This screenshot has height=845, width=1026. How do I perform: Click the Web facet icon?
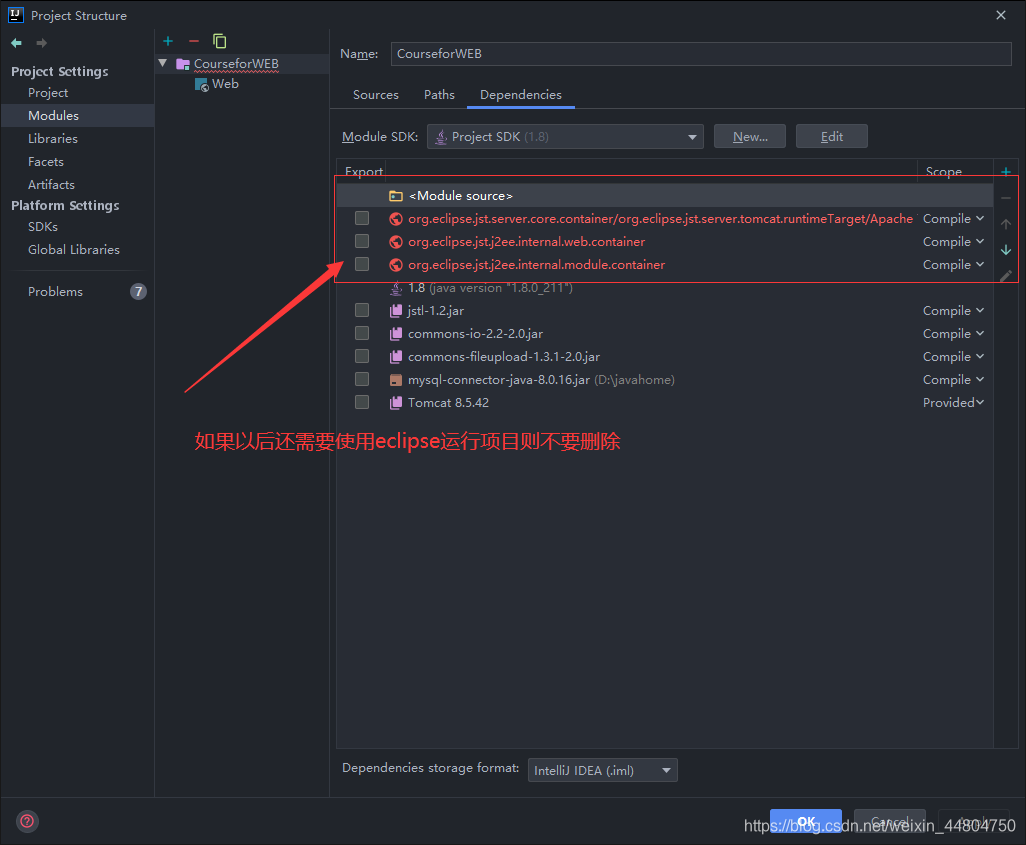point(202,84)
